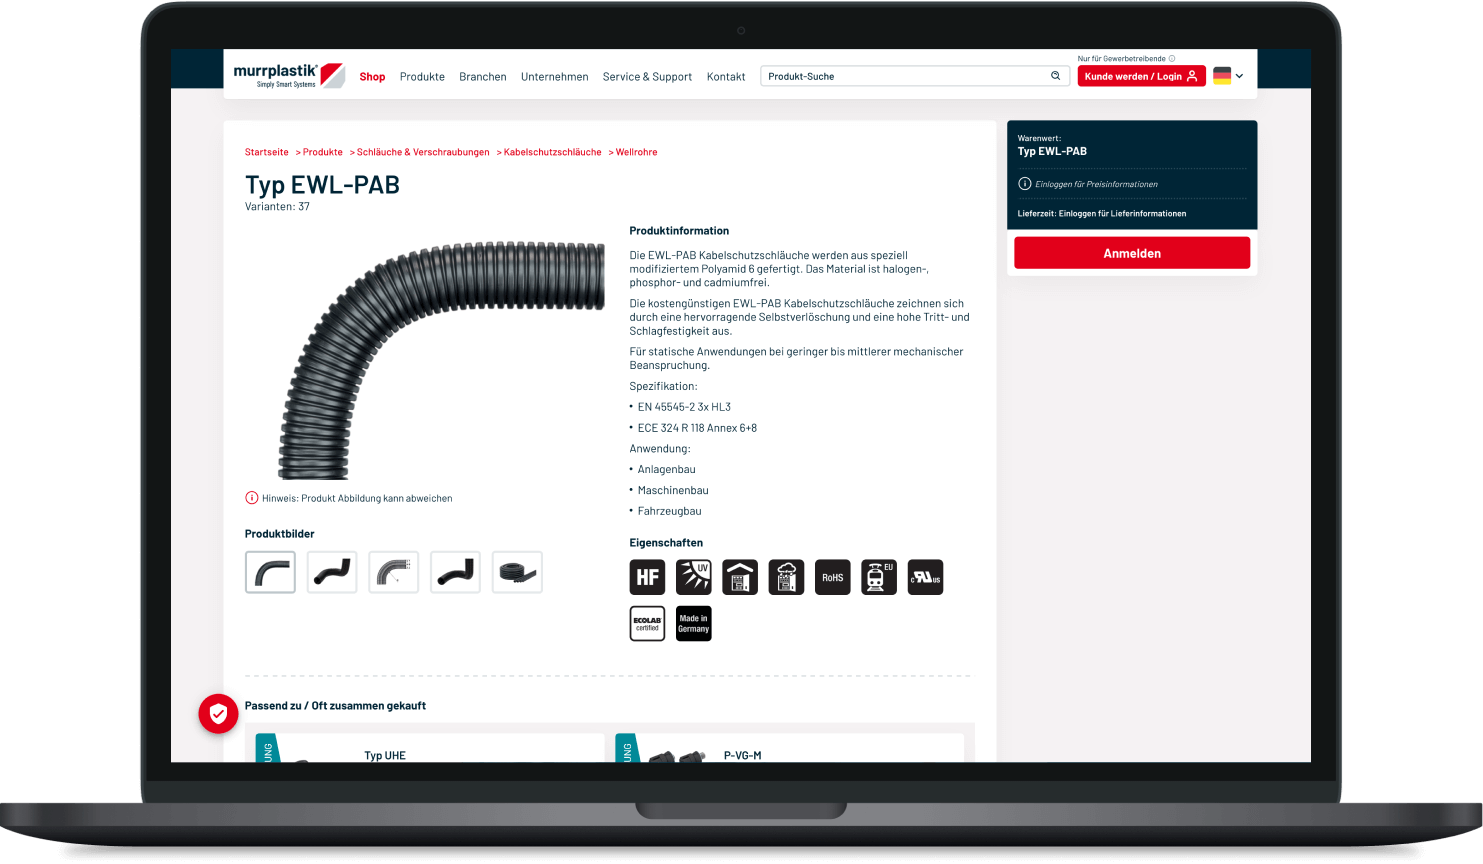Click the 'Fahrzeugbau' list item
This screenshot has width=1483, height=864.
[x=669, y=511]
